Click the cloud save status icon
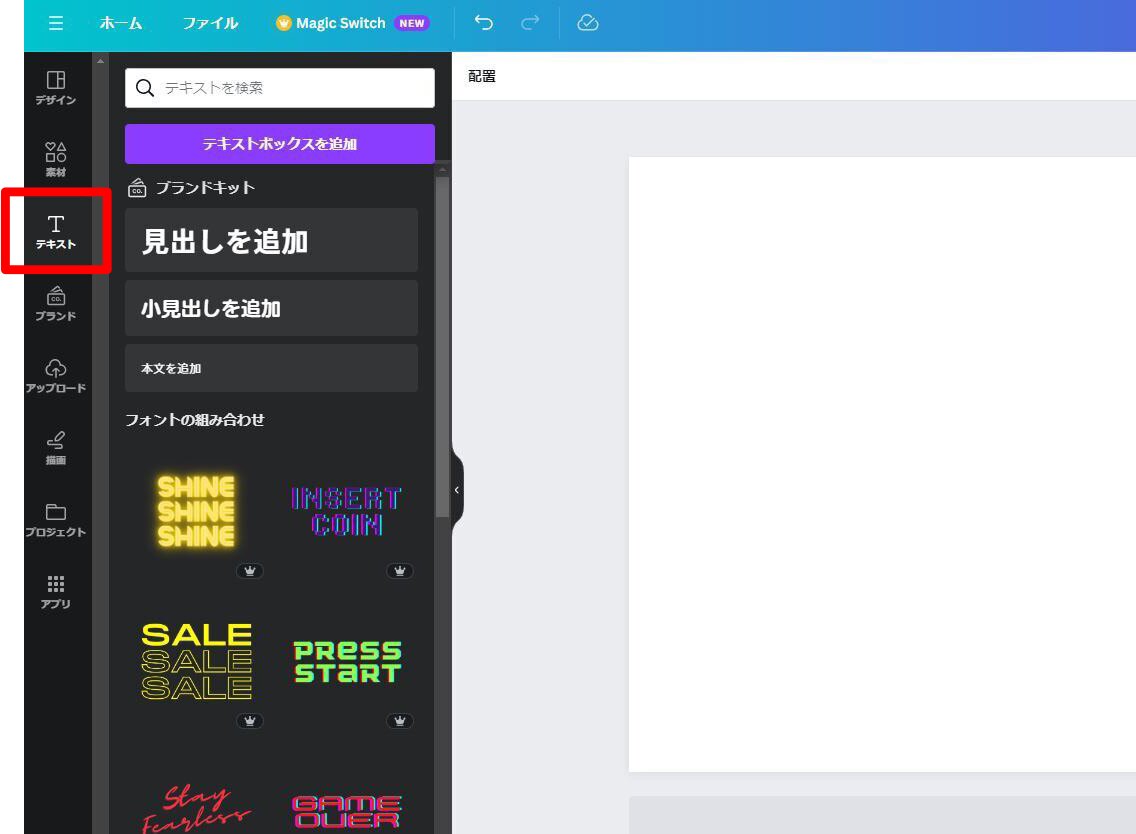 pyautogui.click(x=588, y=23)
